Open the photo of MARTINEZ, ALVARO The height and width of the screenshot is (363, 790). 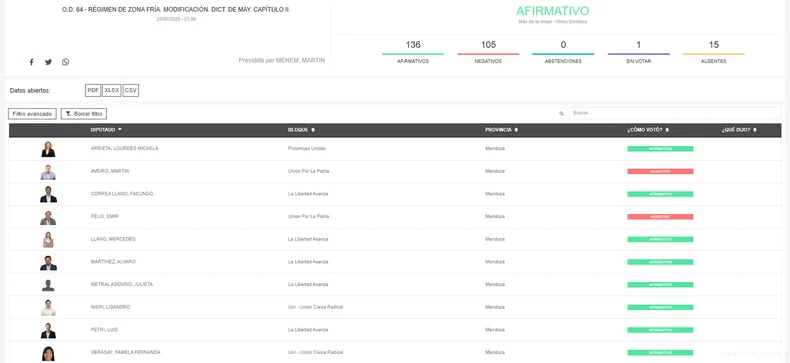48,263
